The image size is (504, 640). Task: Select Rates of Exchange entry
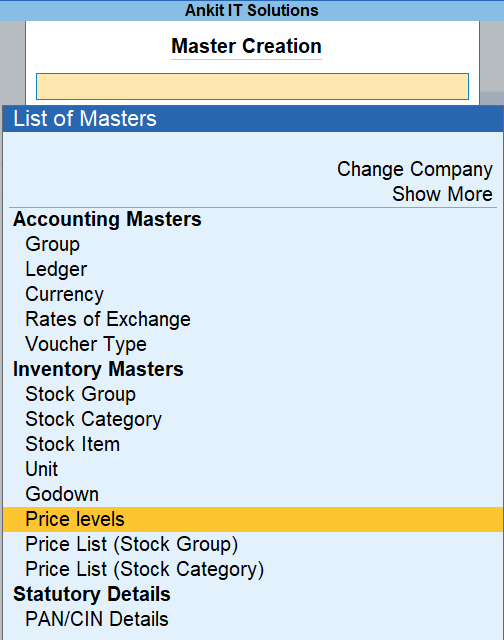(x=108, y=319)
